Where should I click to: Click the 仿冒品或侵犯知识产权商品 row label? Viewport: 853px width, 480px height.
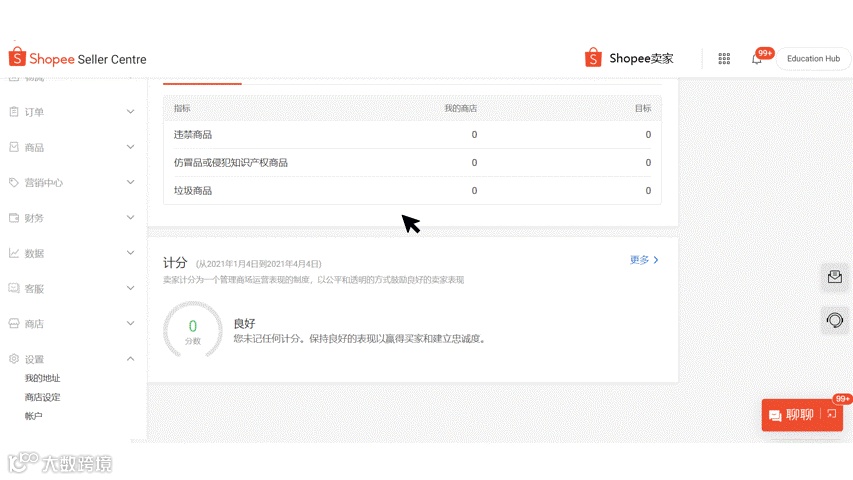231,163
